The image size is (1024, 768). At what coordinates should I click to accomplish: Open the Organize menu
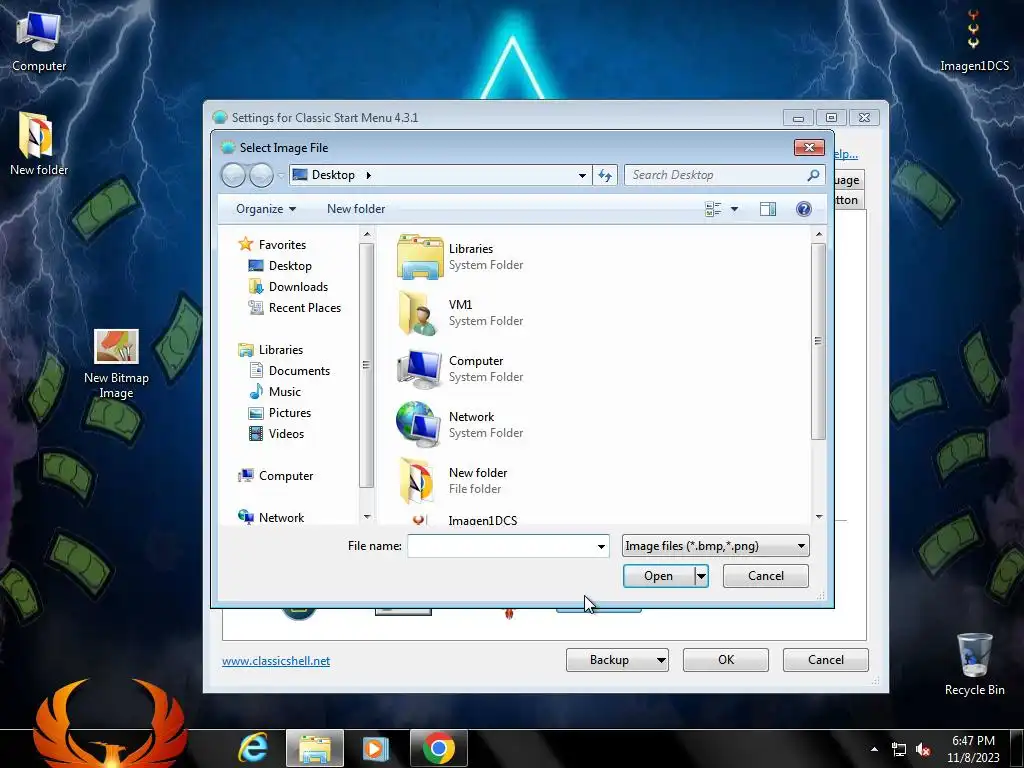(266, 209)
